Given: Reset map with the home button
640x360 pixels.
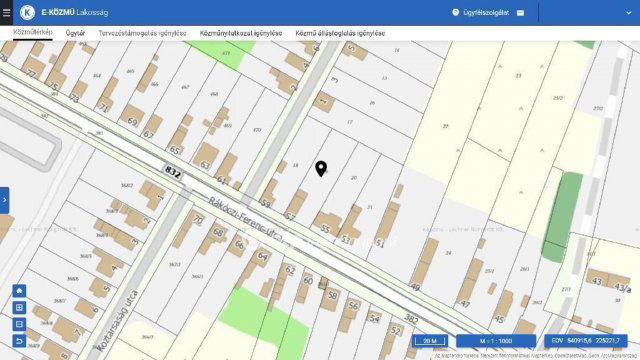Looking at the screenshot, I should click(x=19, y=291).
